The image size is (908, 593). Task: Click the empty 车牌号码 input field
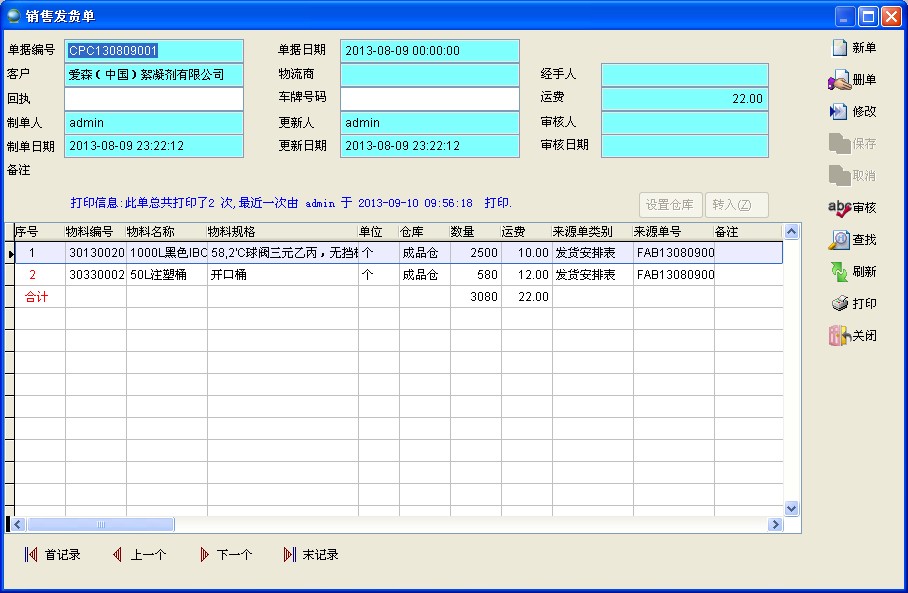(430, 99)
